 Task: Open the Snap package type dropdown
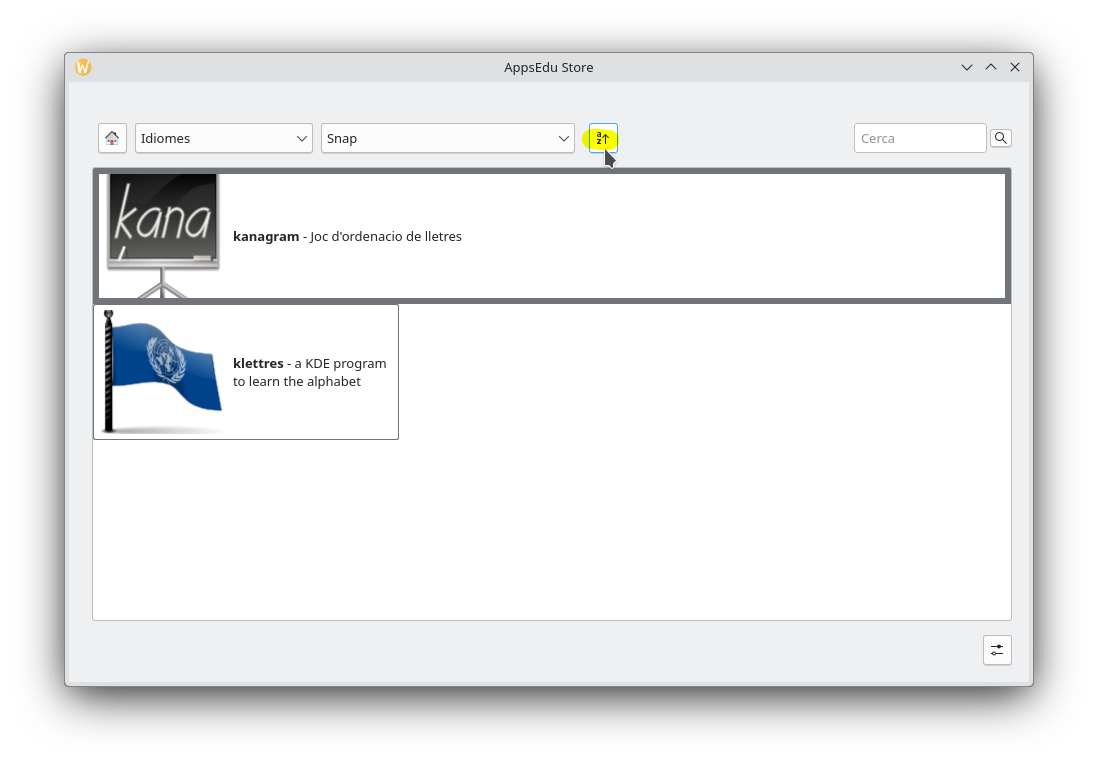pyautogui.click(x=447, y=138)
